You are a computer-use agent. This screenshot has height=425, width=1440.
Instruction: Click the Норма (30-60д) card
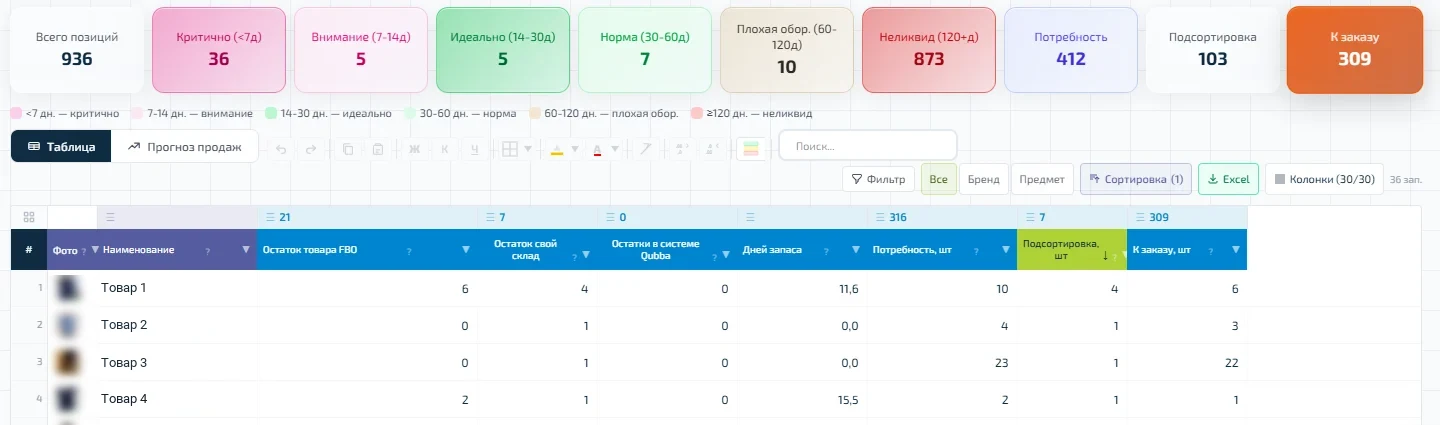coord(645,50)
